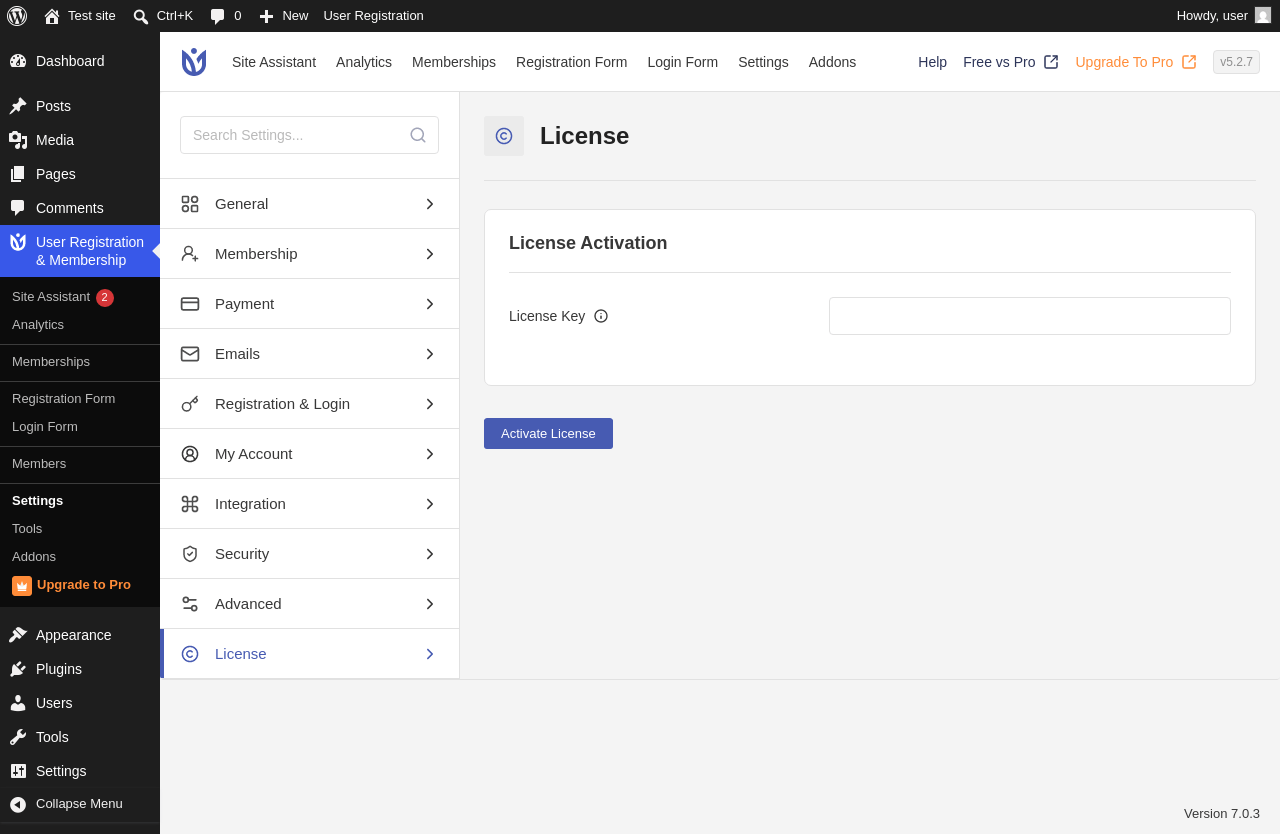Viewport: 1280px width, 834px height.
Task: Expand Registration & Login chevron
Action: (x=430, y=404)
